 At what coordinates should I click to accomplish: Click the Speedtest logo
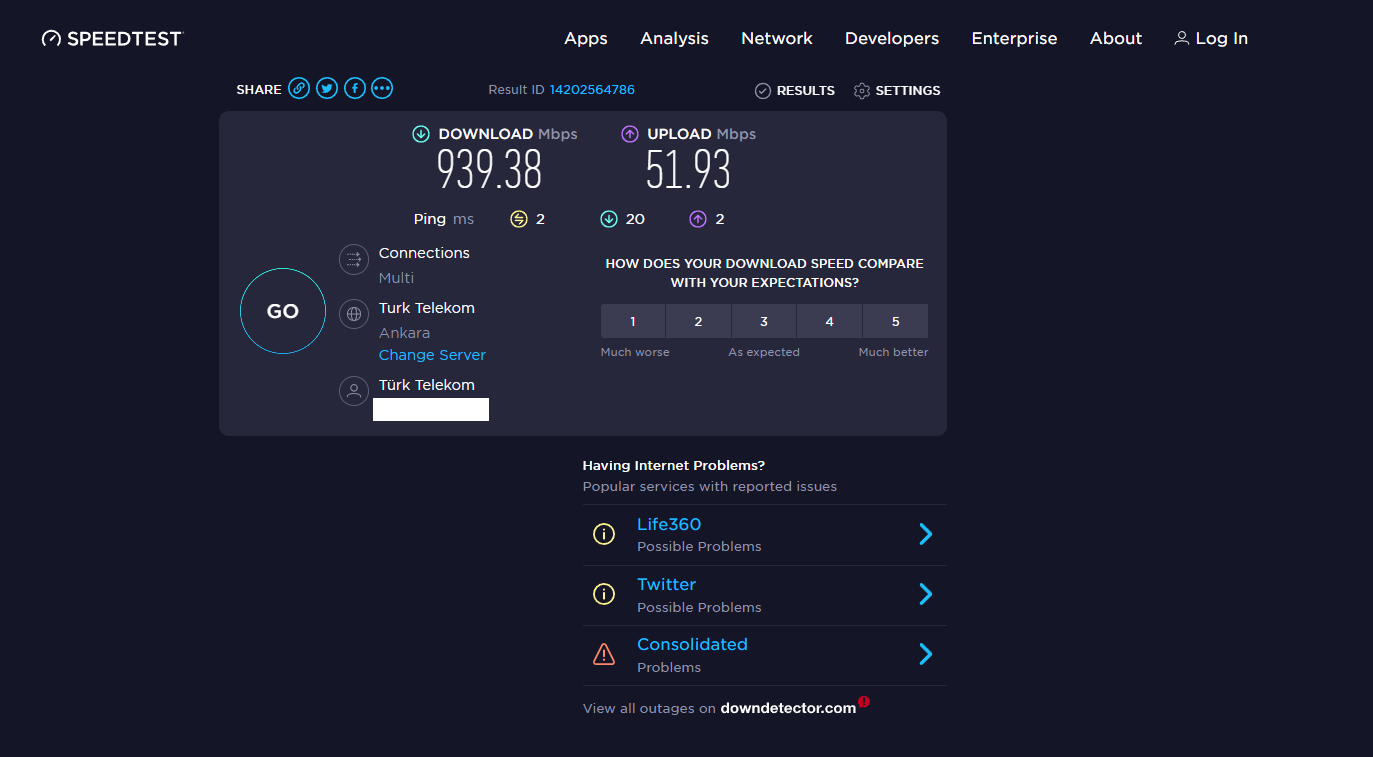[112, 39]
